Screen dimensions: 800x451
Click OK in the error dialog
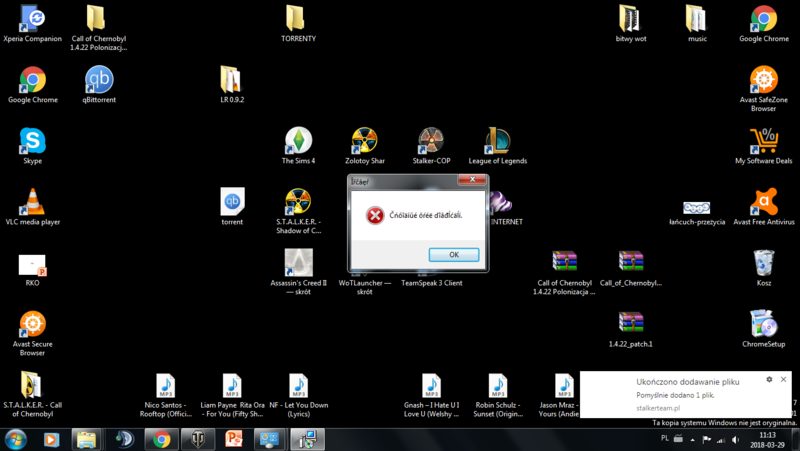(x=453, y=255)
